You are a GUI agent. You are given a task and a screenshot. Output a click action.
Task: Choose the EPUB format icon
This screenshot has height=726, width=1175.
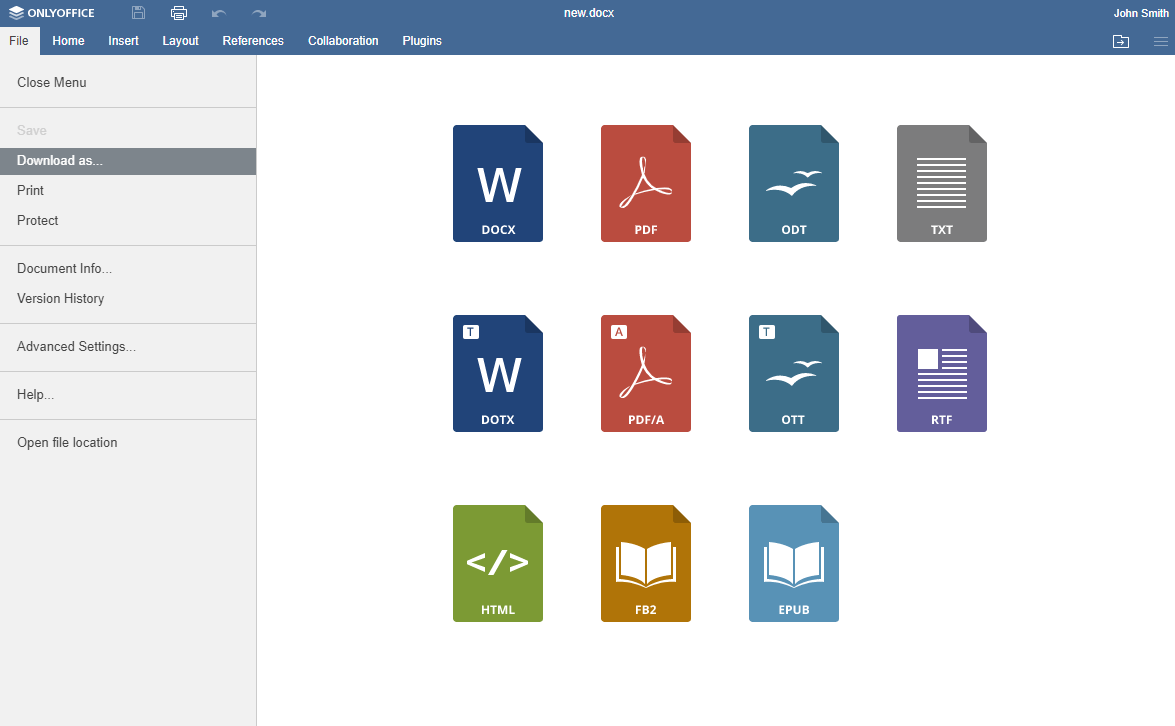pyautogui.click(x=794, y=563)
